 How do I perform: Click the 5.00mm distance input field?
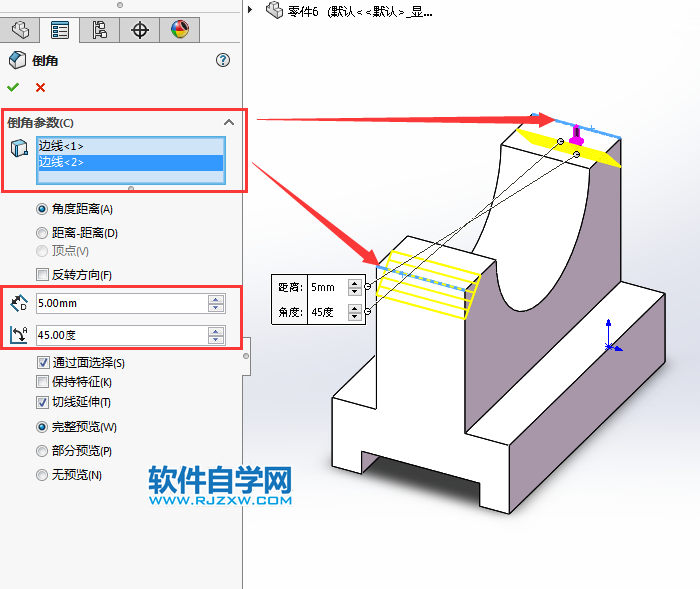pyautogui.click(x=121, y=303)
